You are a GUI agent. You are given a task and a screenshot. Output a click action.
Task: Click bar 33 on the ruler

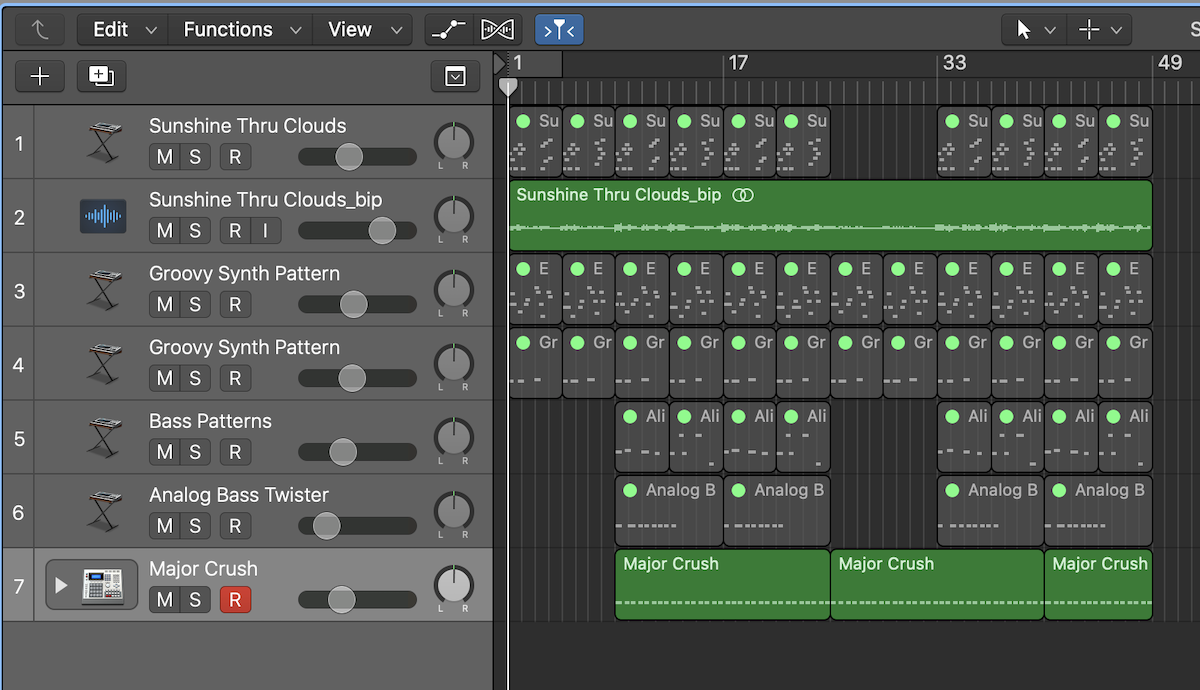[954, 63]
